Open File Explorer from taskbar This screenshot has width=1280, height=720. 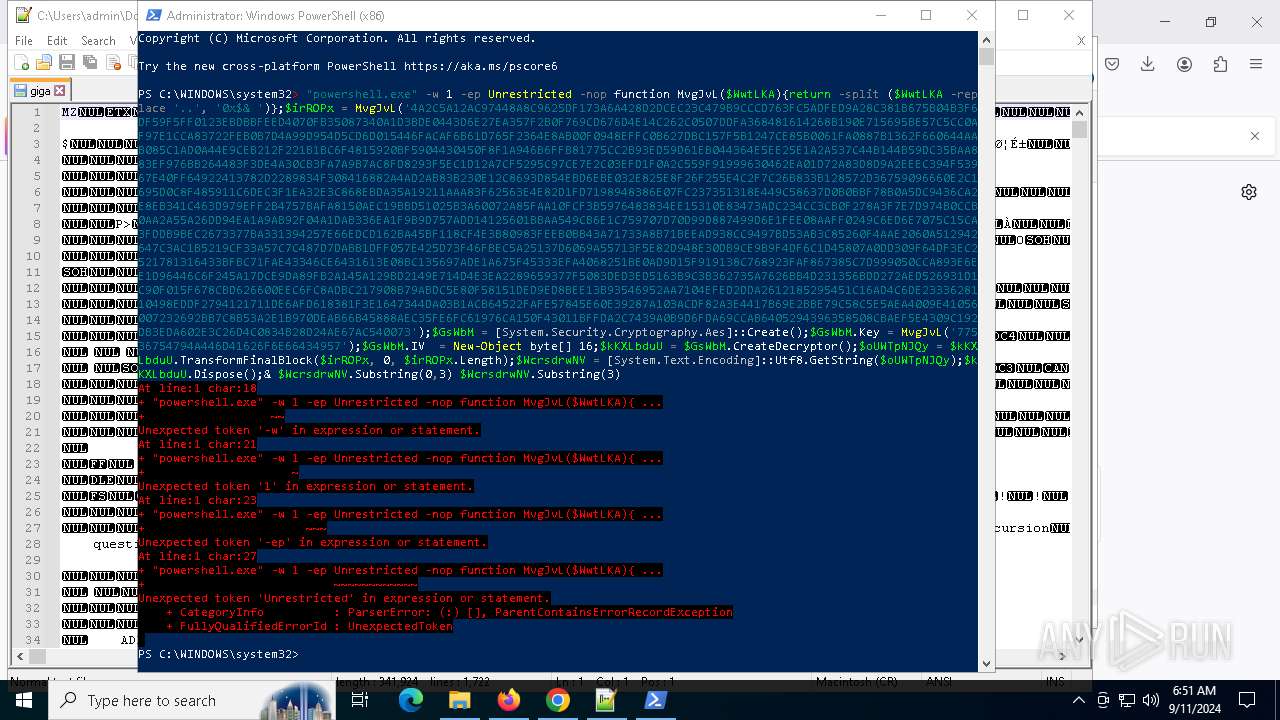(x=460, y=700)
